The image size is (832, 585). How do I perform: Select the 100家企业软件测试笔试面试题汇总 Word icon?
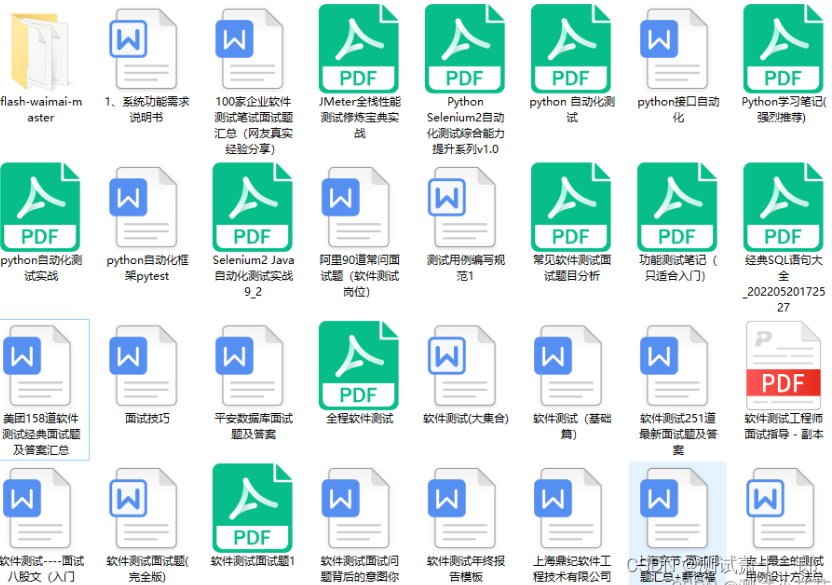click(x=249, y=49)
